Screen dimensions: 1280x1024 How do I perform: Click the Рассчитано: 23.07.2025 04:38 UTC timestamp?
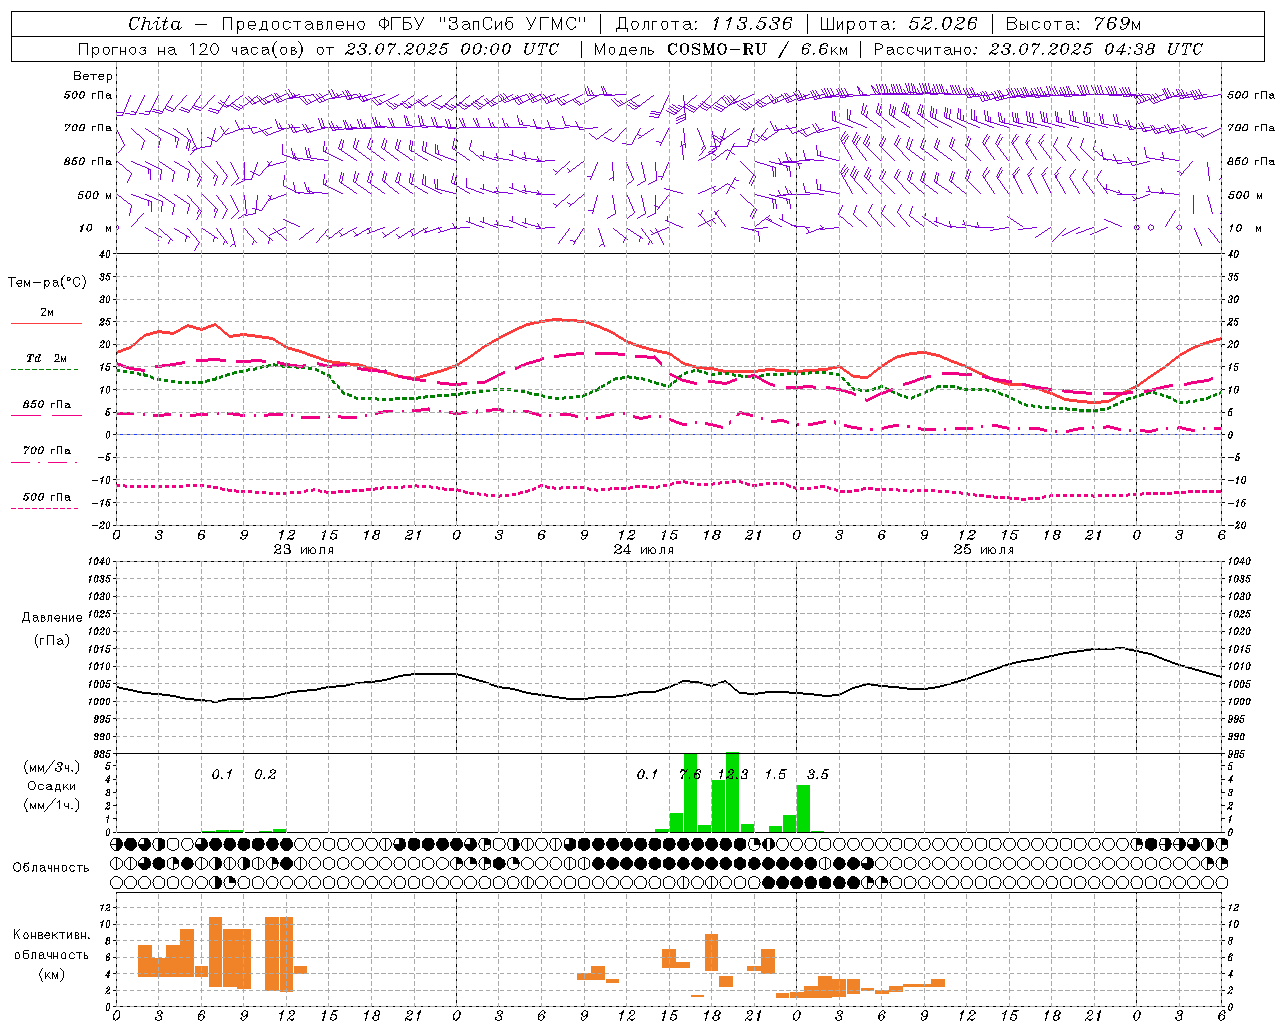click(1038, 49)
